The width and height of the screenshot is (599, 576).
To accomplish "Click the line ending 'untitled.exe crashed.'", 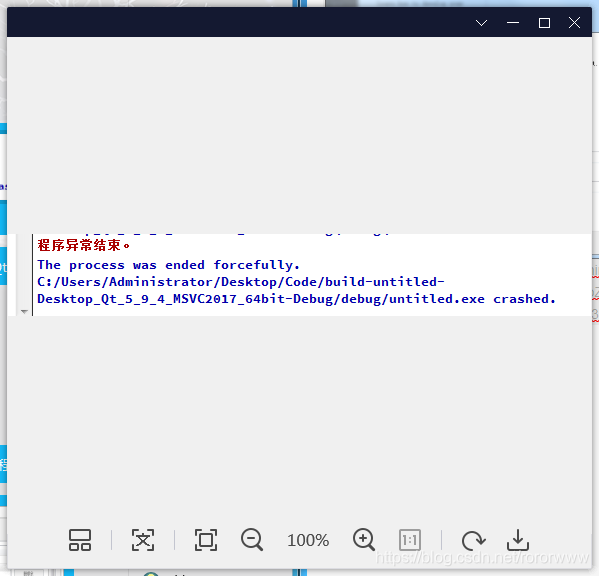I will (x=296, y=299).
